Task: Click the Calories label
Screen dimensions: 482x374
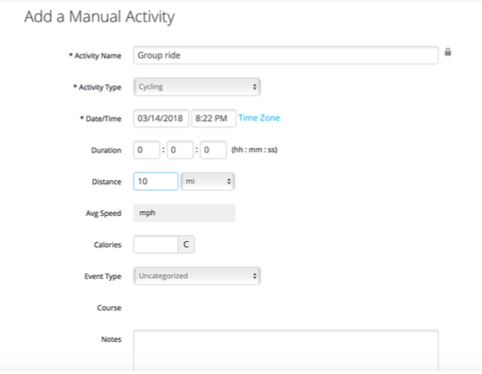Action: (x=108, y=245)
